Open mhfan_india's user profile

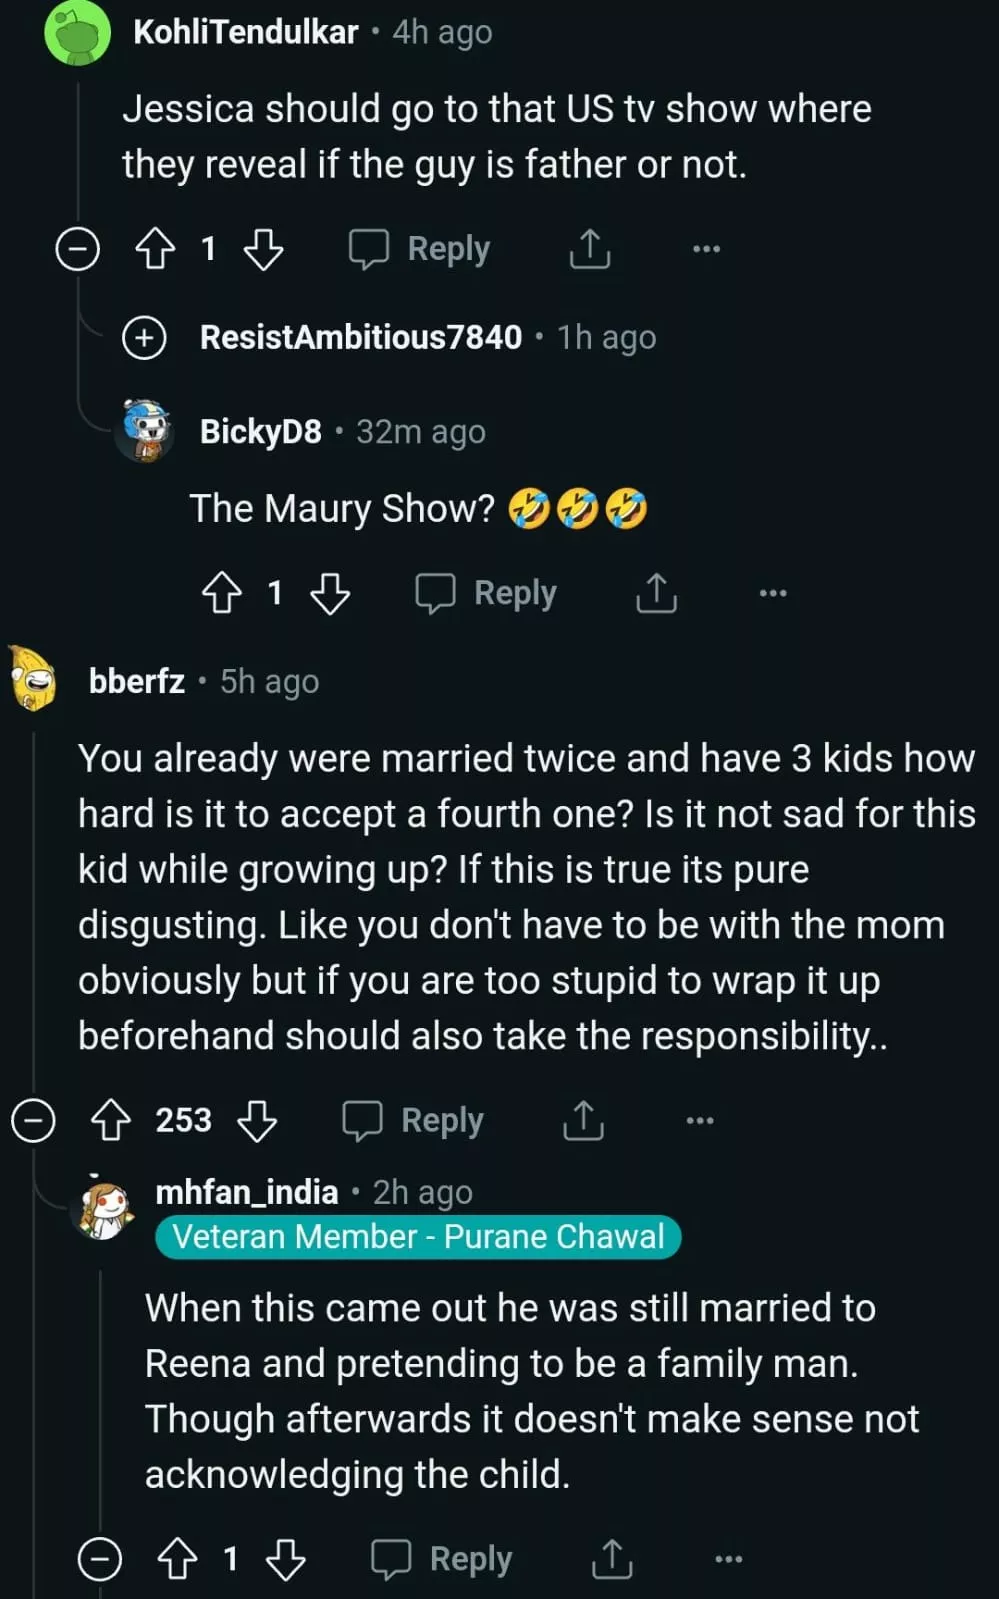tap(246, 1192)
